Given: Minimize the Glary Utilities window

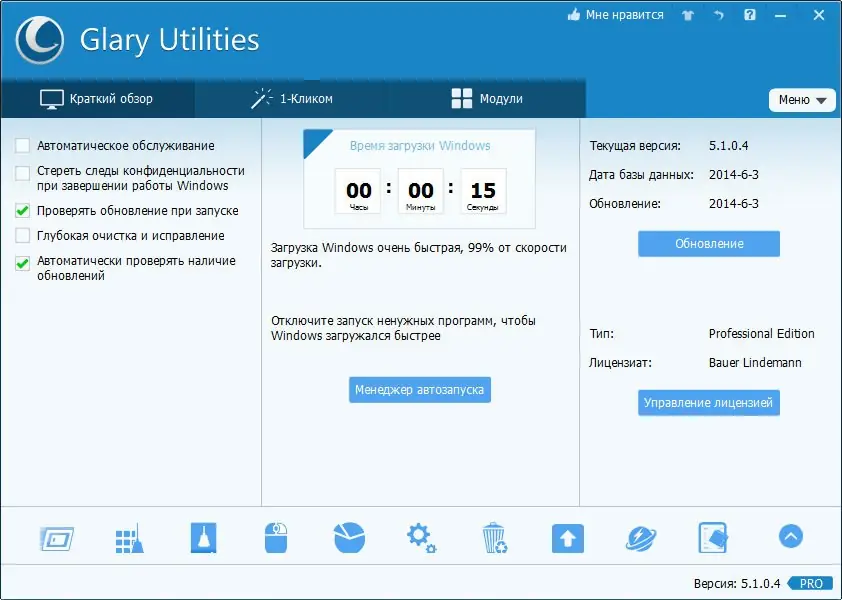Looking at the screenshot, I should (x=781, y=16).
